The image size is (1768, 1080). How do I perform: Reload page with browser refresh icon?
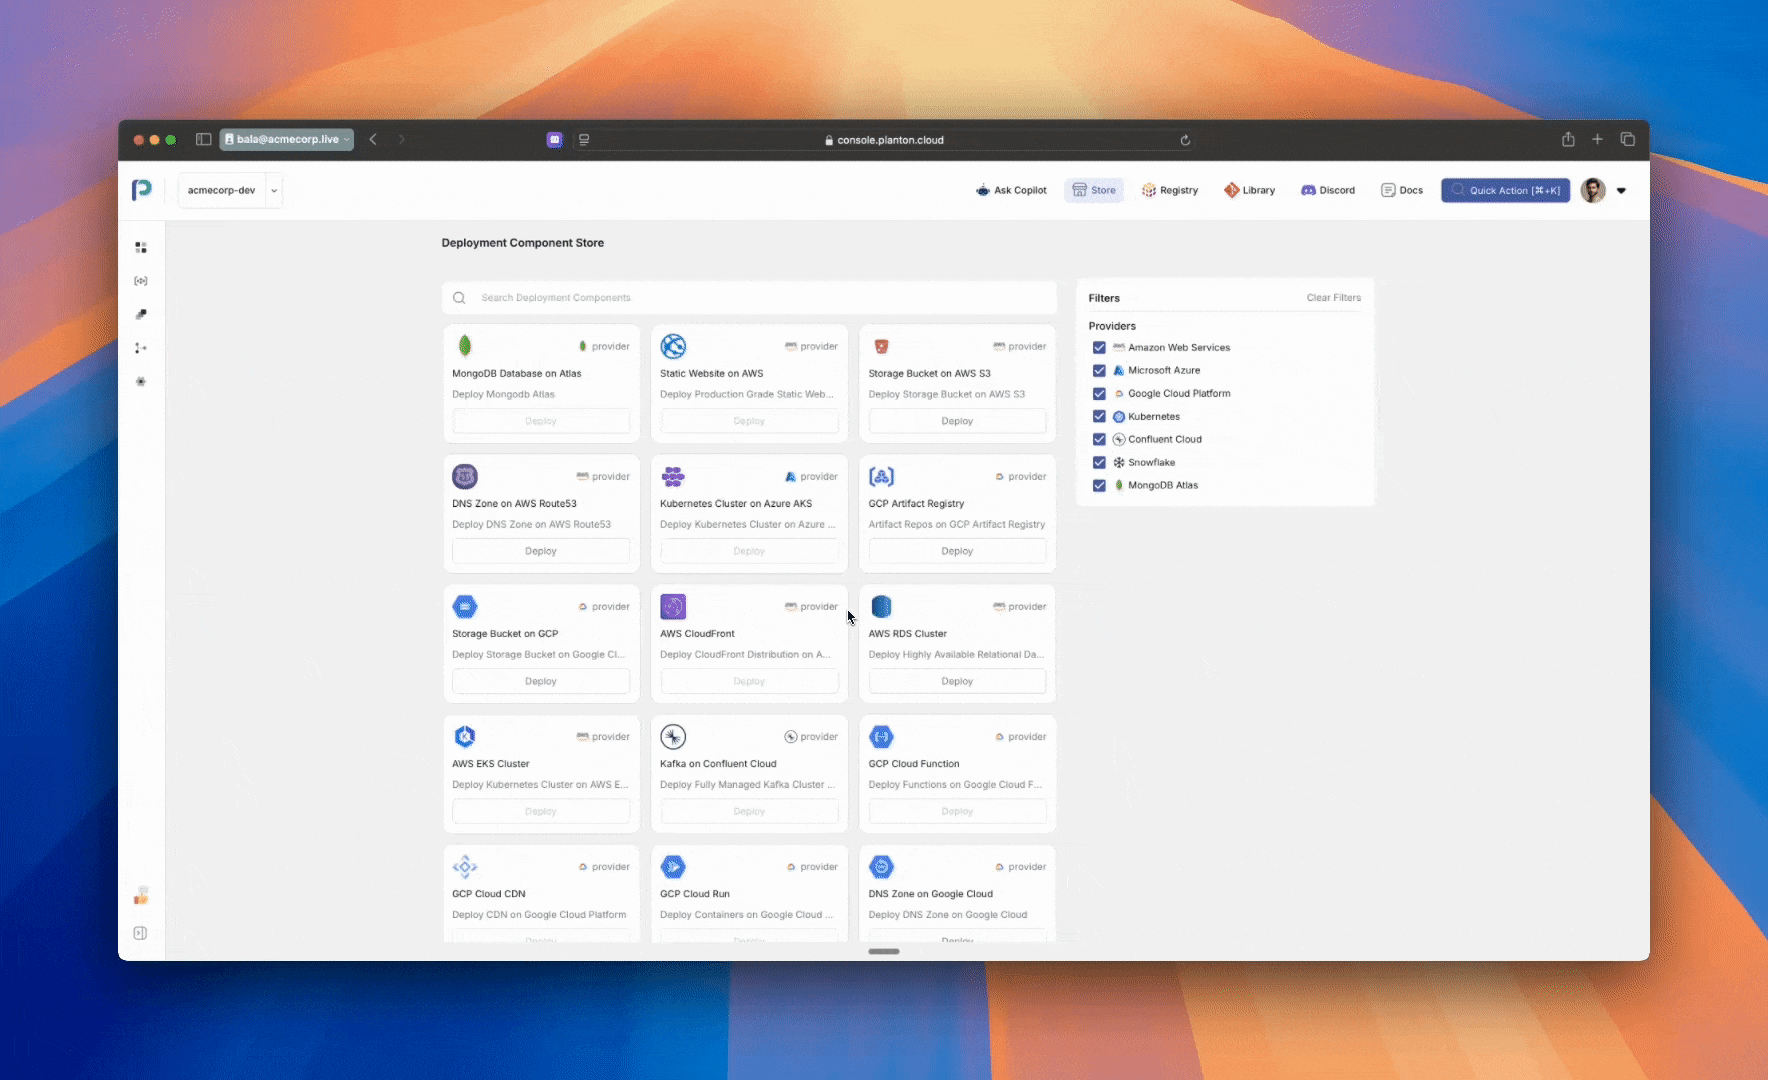1185,140
